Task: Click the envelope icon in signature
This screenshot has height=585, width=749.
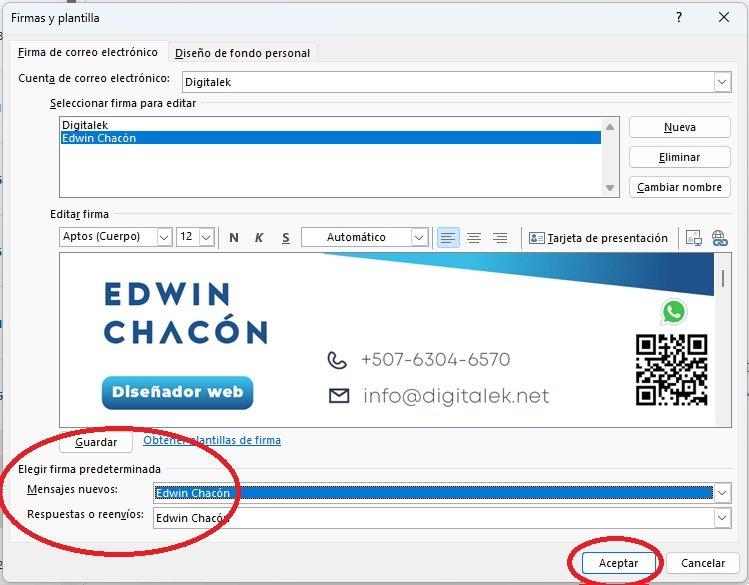Action: coord(339,395)
